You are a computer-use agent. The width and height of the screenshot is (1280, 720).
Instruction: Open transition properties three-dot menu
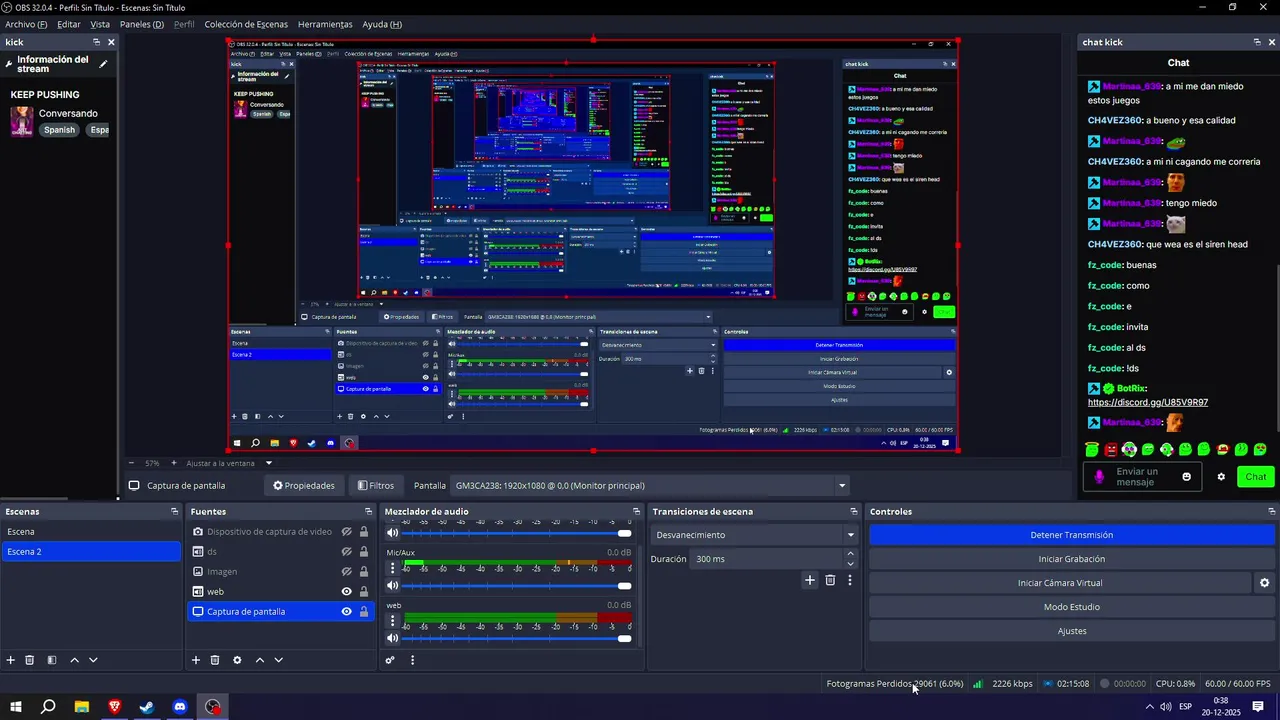tap(850, 580)
